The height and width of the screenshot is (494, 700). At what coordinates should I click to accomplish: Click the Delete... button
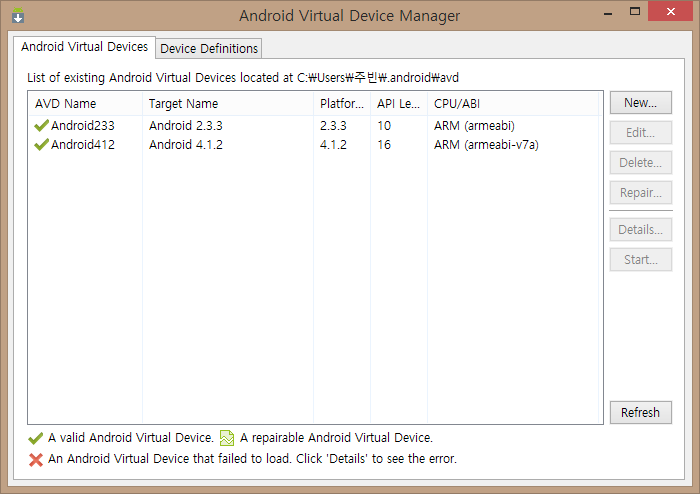pyautogui.click(x=641, y=162)
